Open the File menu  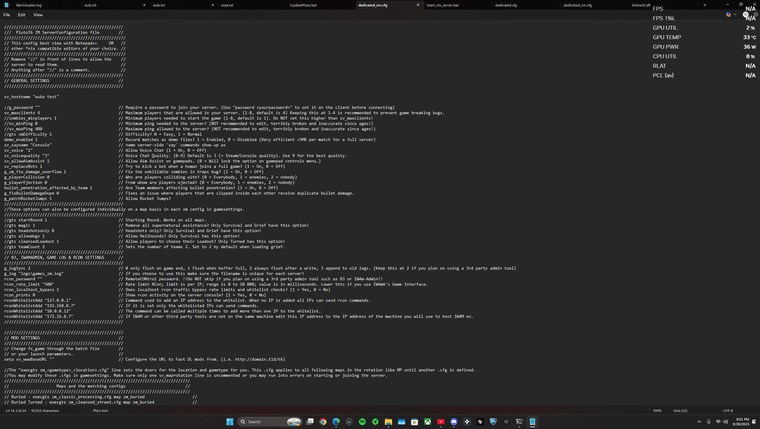click(7, 15)
